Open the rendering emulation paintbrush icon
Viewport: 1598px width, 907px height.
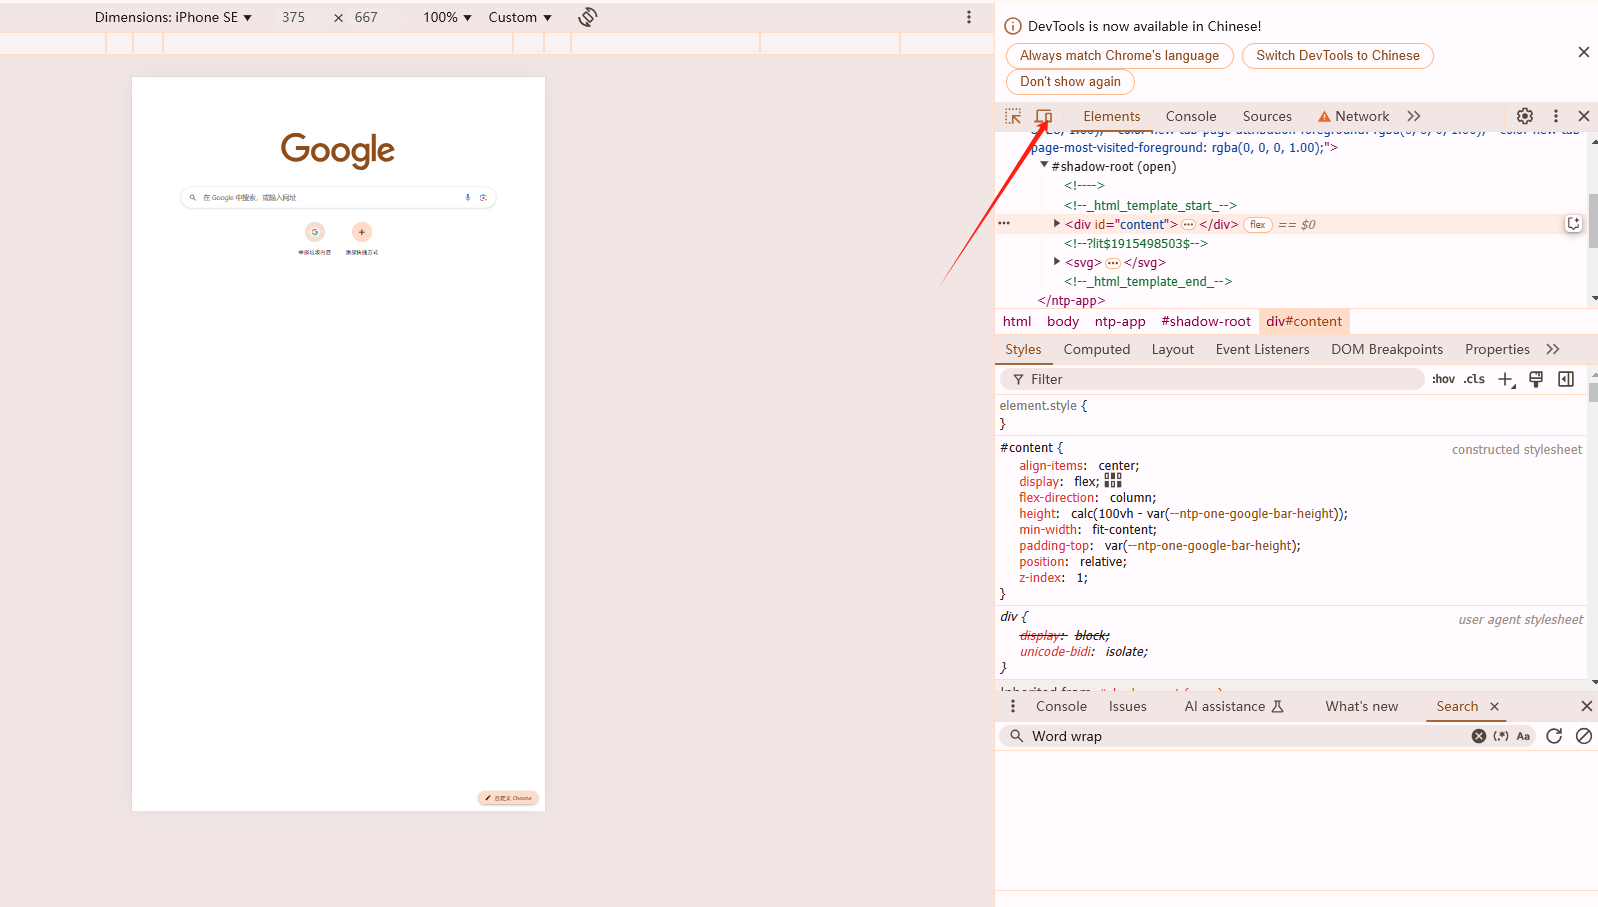point(1536,379)
